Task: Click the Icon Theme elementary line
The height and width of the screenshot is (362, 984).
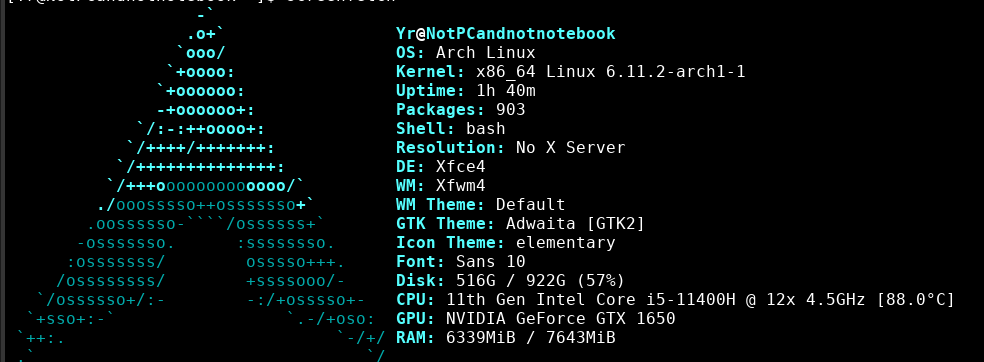Action: pyautogui.click(x=506, y=243)
